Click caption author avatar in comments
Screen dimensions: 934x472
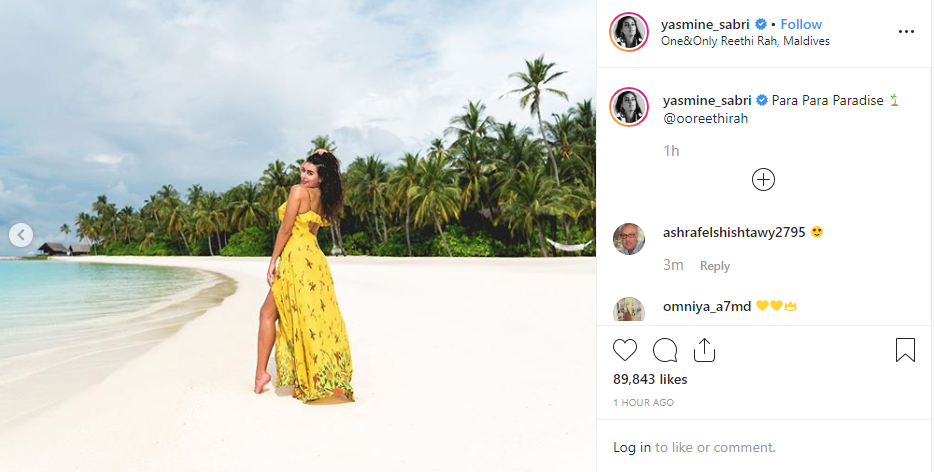(x=628, y=107)
